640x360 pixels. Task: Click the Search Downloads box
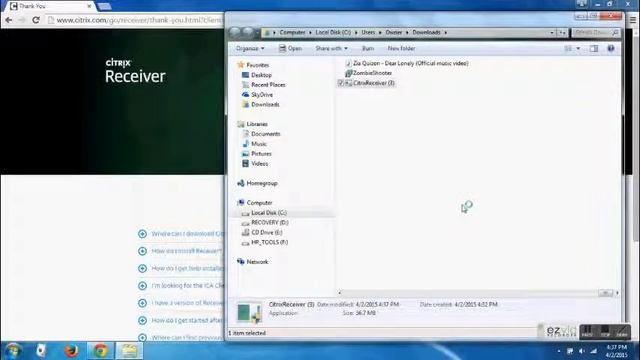point(596,32)
